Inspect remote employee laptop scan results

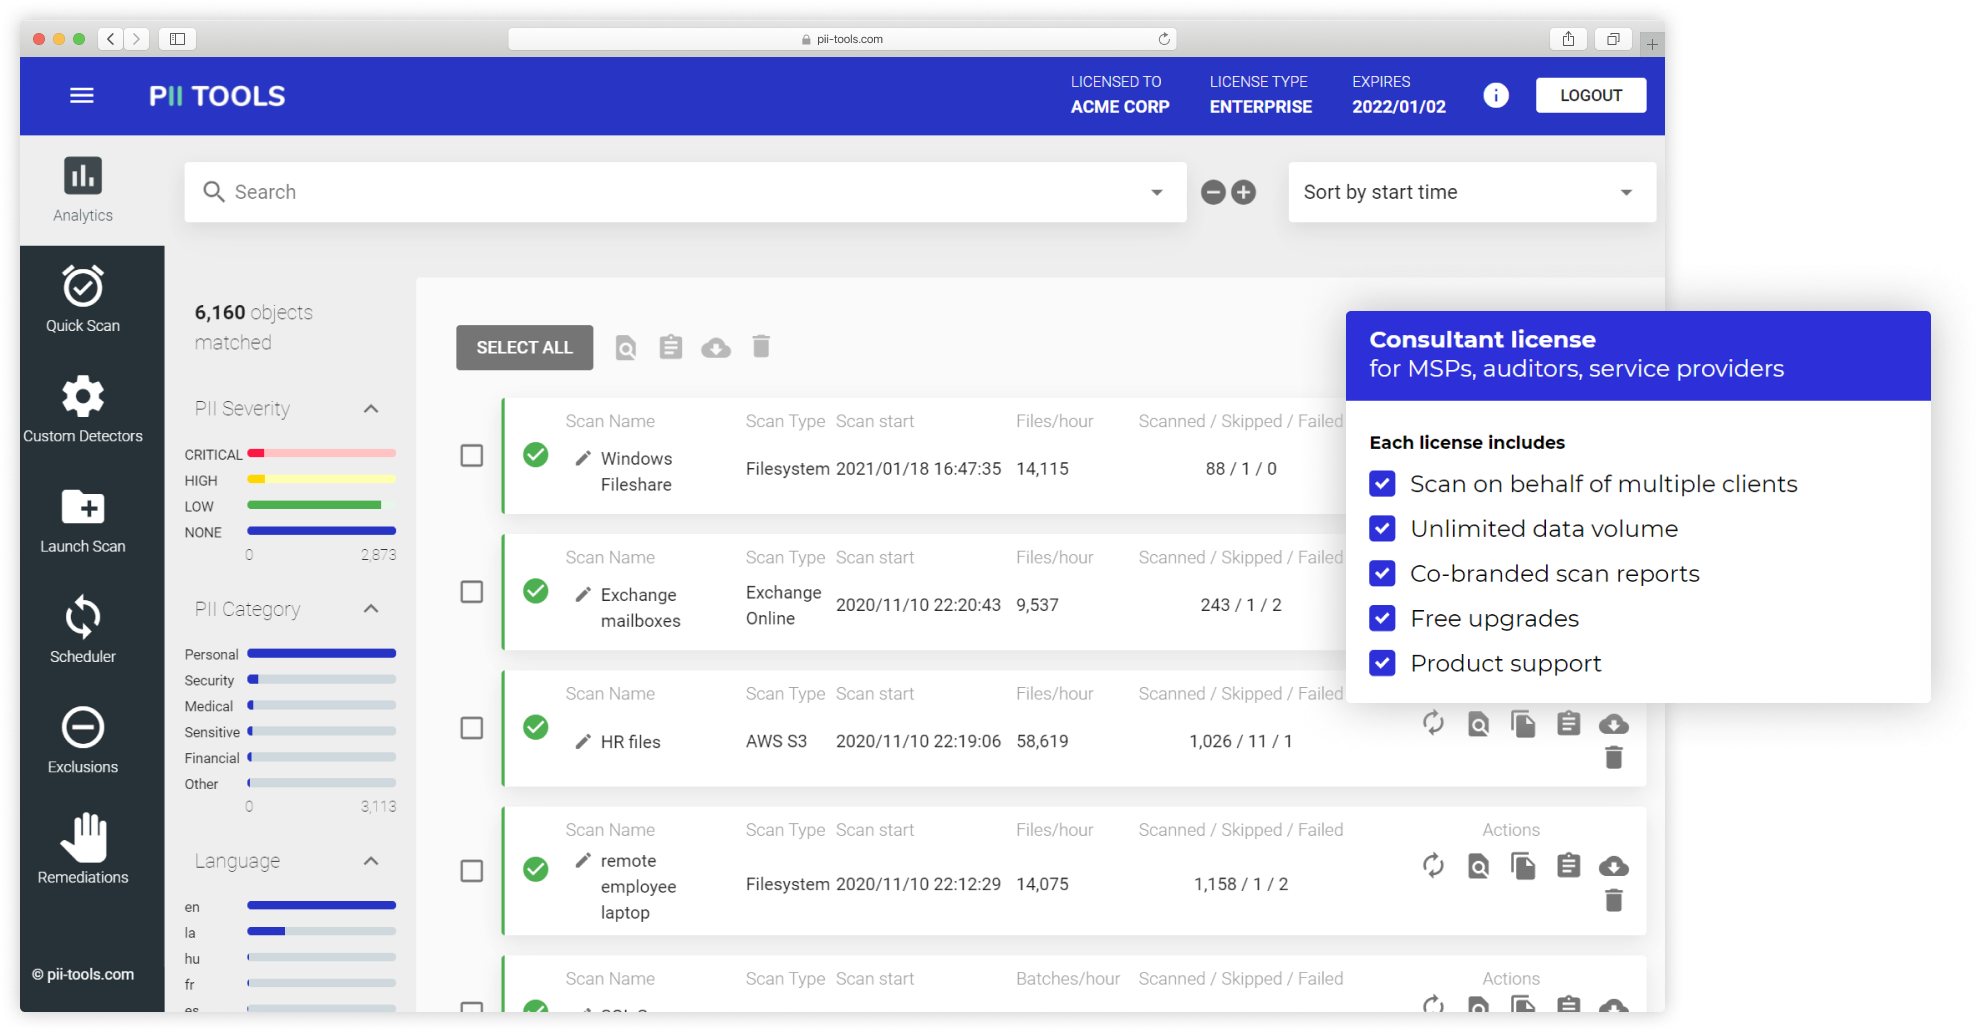coord(1478,866)
